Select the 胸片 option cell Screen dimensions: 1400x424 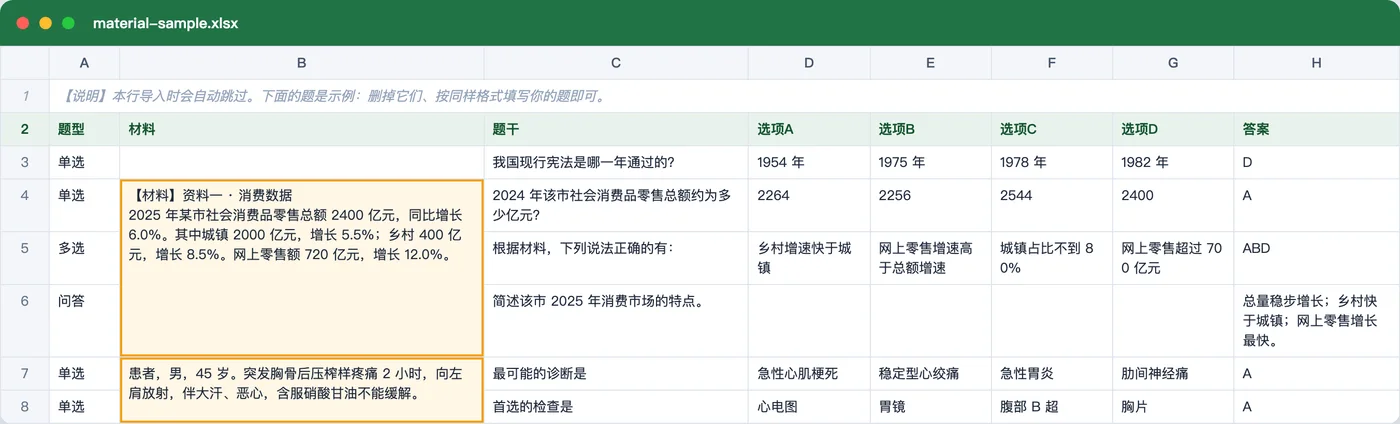[x=1173, y=407]
